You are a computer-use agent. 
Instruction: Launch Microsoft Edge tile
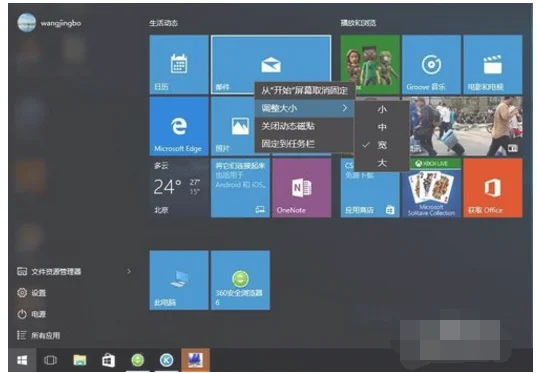coord(179,126)
